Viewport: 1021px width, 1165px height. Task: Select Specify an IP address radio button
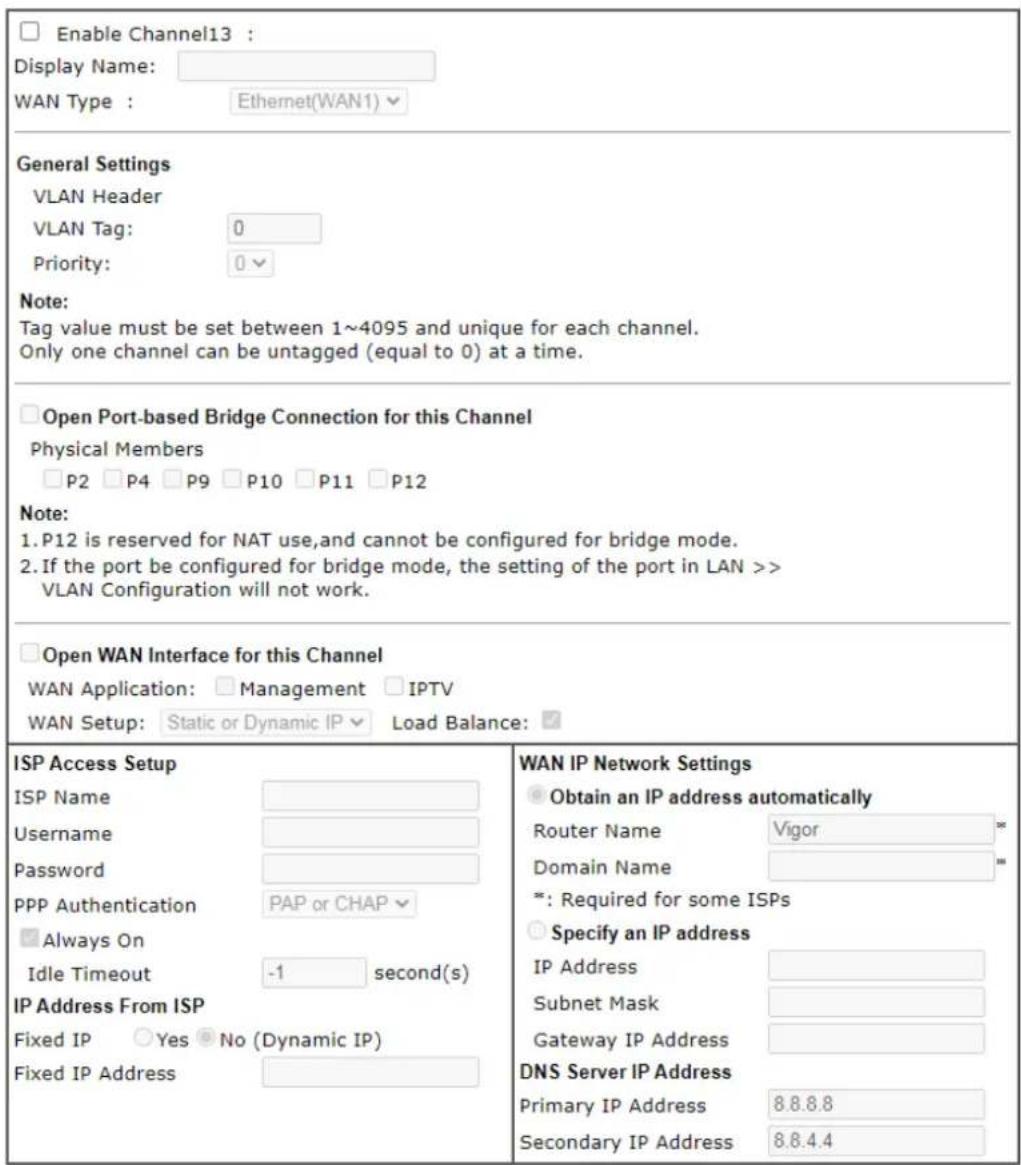[536, 930]
